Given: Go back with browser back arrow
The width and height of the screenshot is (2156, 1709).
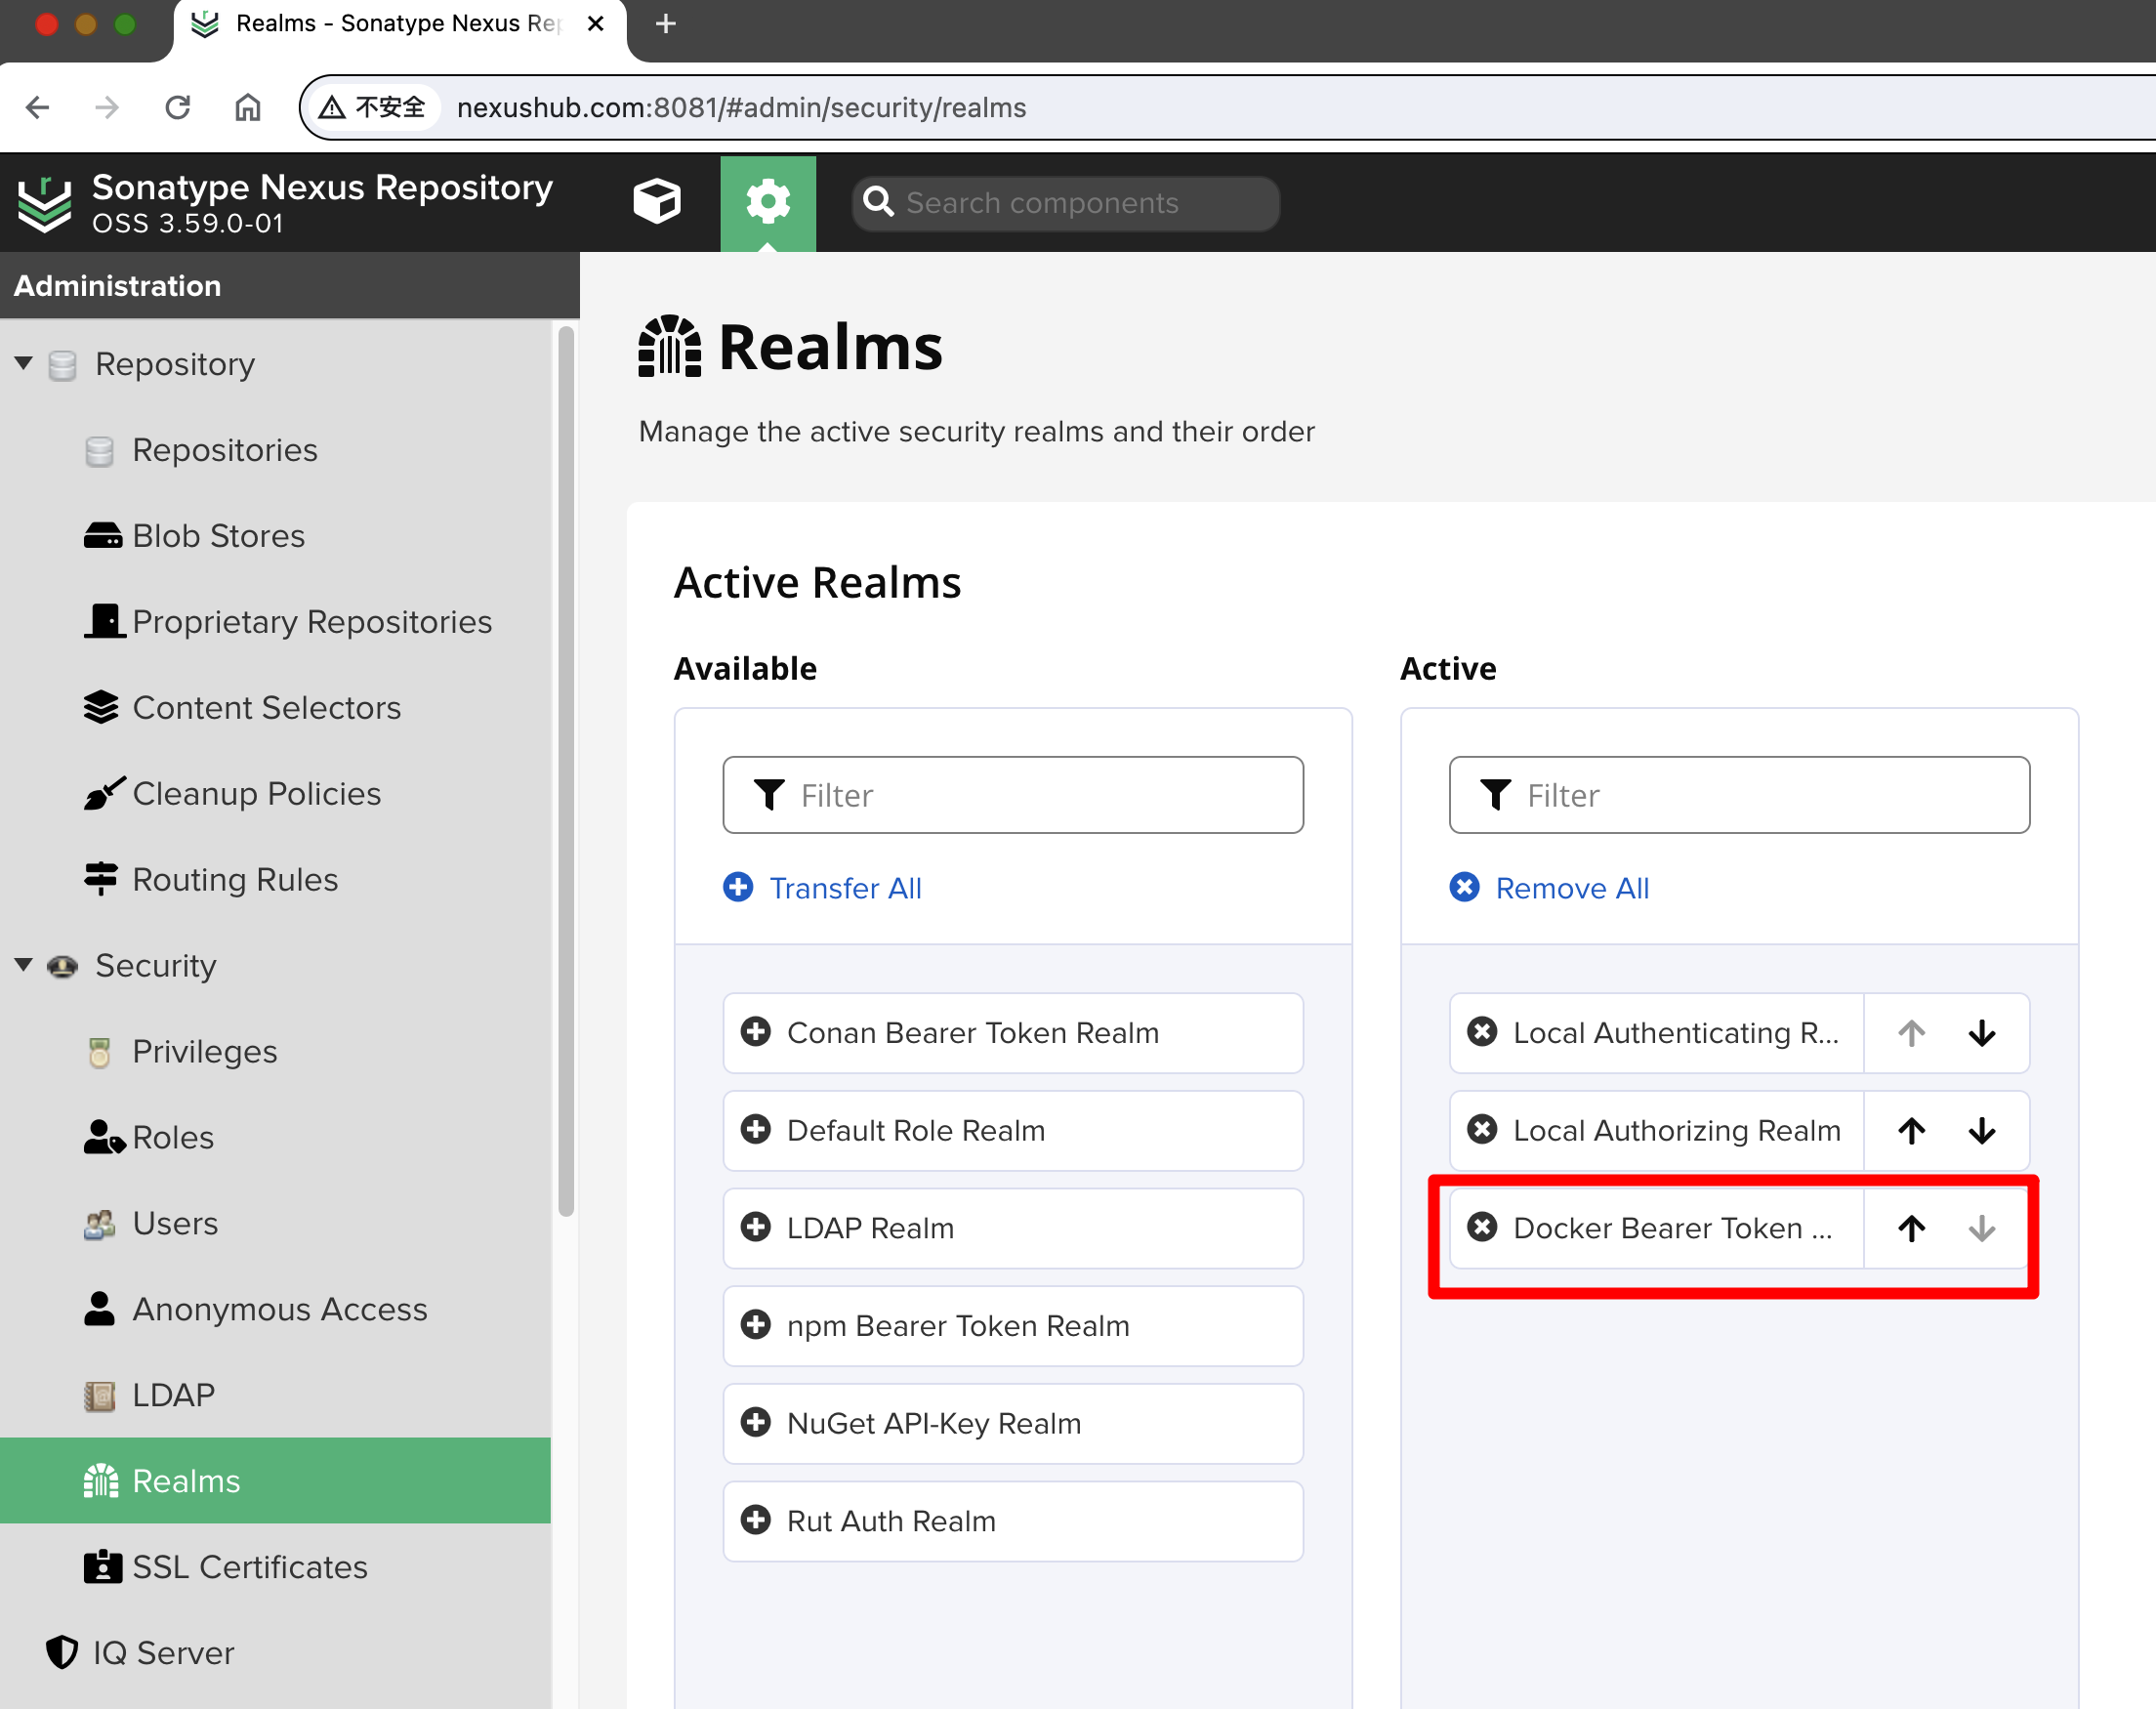Looking at the screenshot, I should [37, 107].
